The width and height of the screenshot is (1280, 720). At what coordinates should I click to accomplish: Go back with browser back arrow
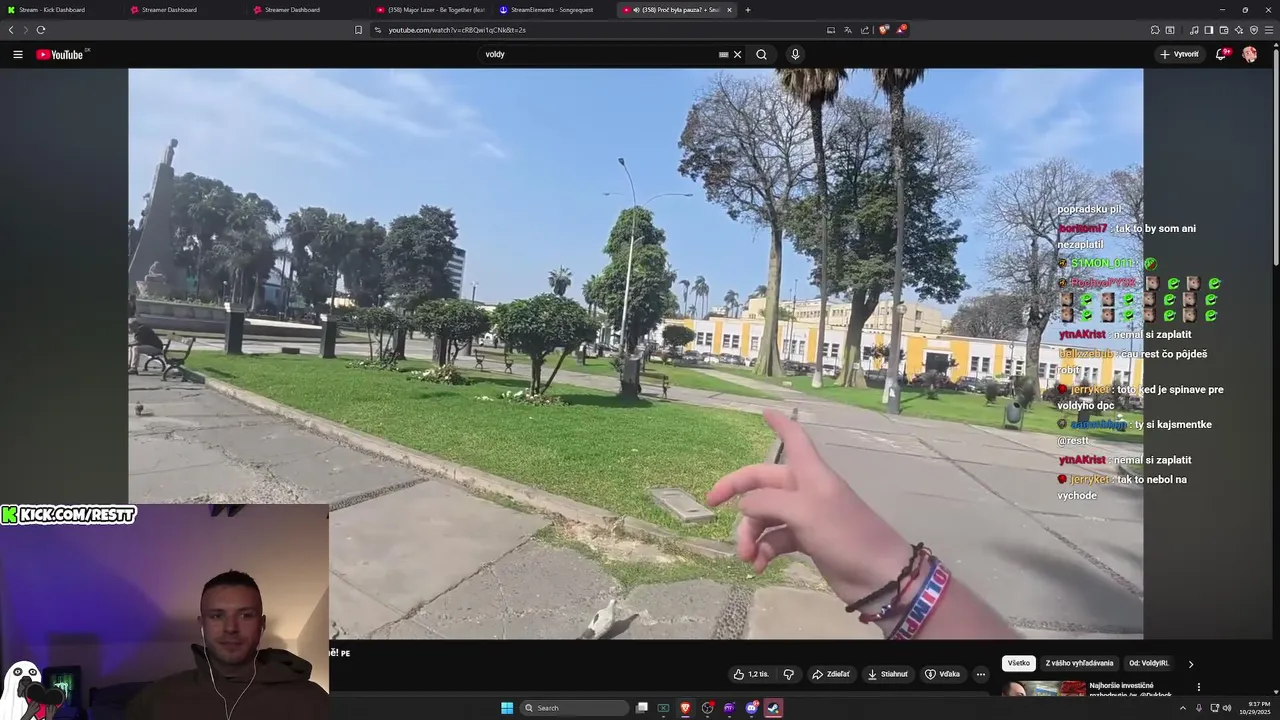11,30
